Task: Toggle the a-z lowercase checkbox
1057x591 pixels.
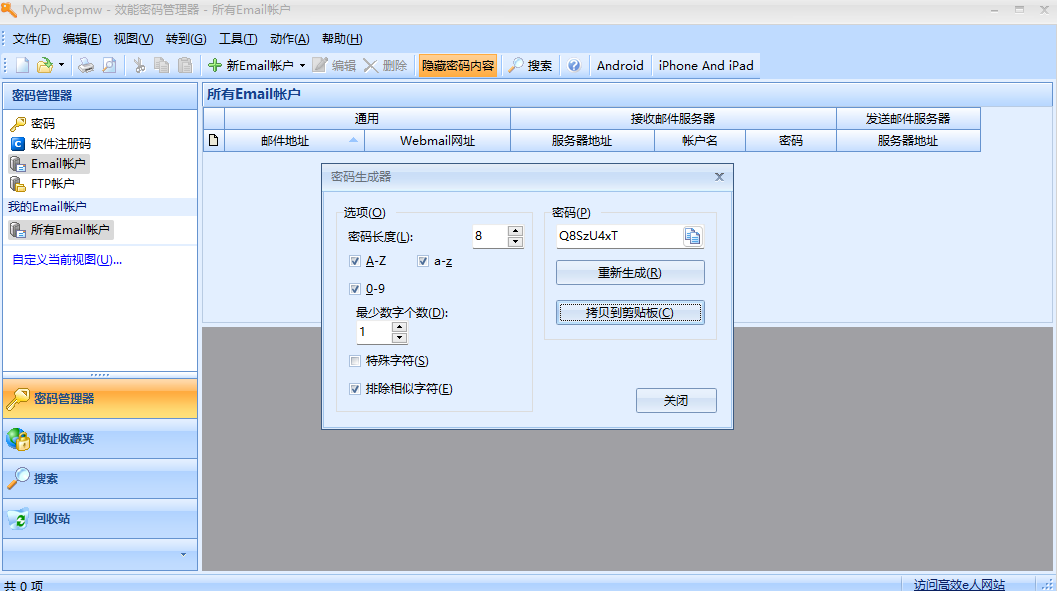Action: click(x=423, y=261)
